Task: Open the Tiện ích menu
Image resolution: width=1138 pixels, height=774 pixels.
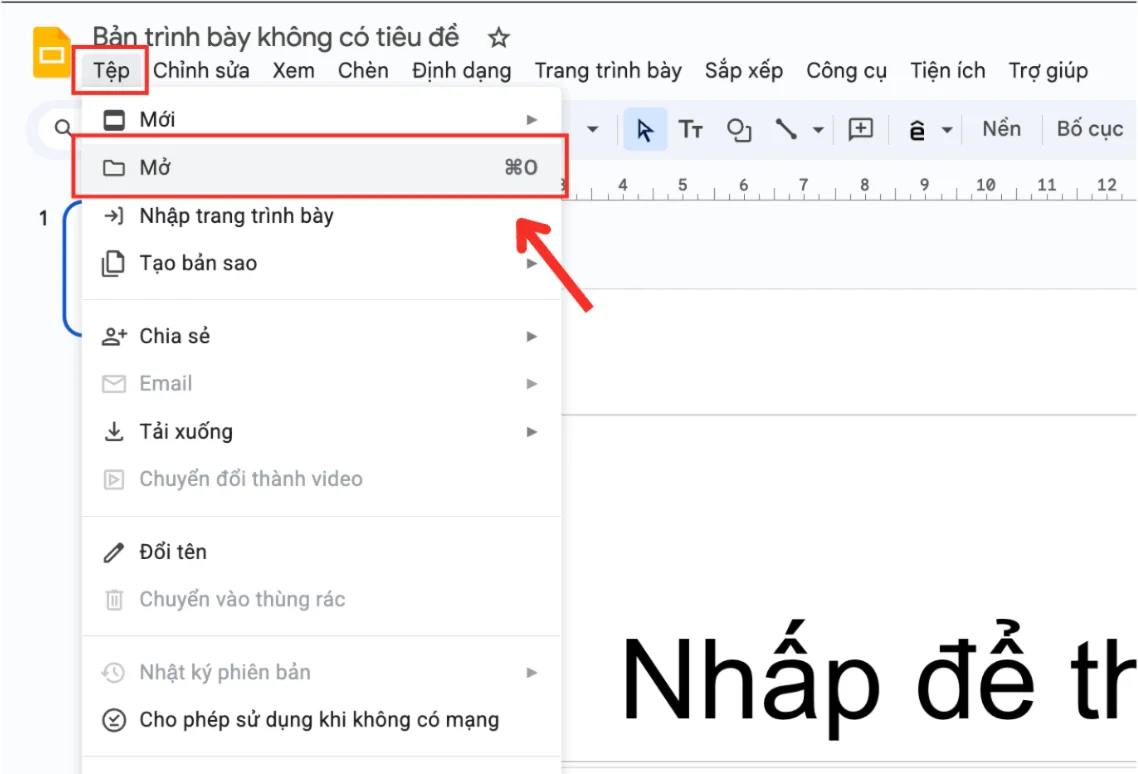Action: 948,70
